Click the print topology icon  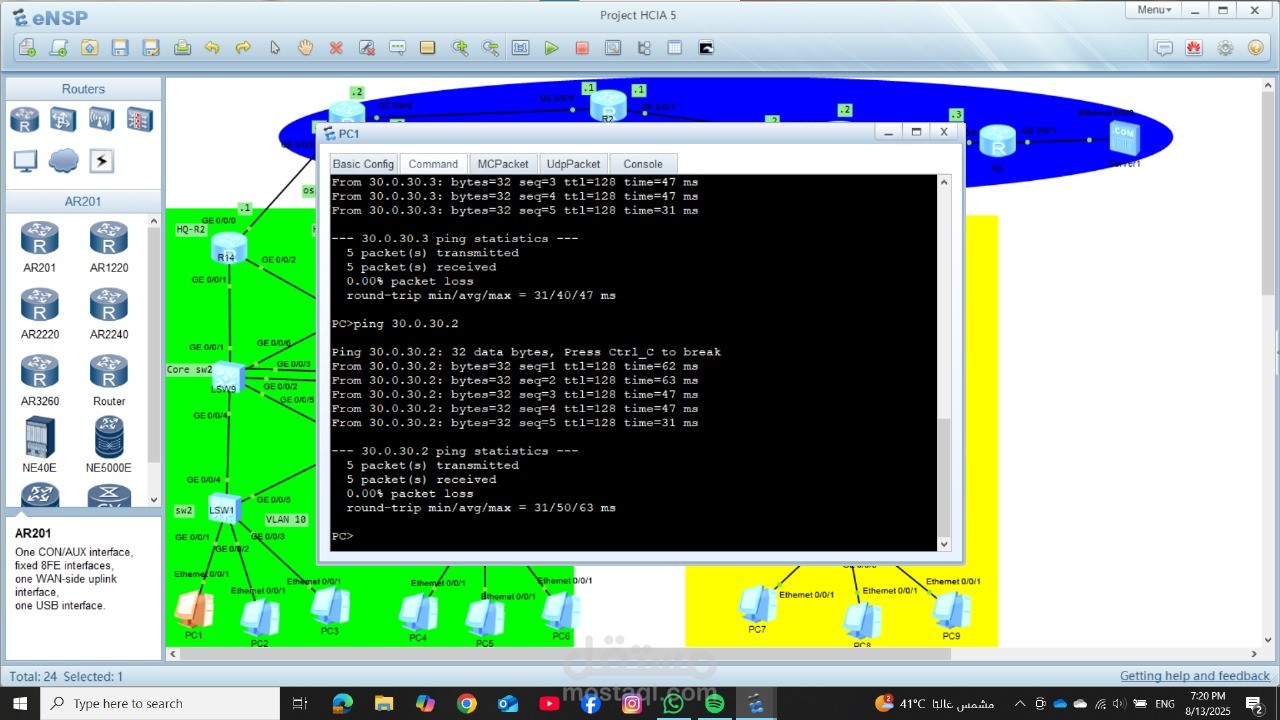182,47
